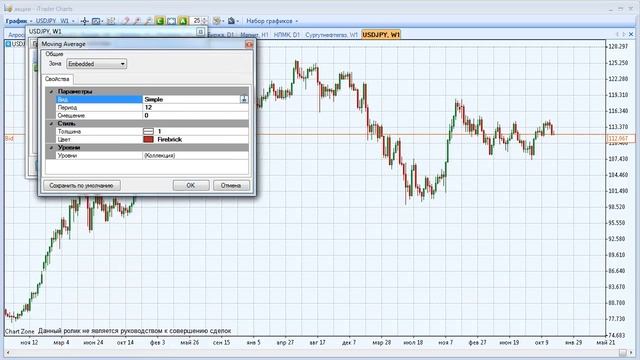Click the settings gear dropdown arrow
The height and width of the screenshot is (360, 640).
pos(223,21)
